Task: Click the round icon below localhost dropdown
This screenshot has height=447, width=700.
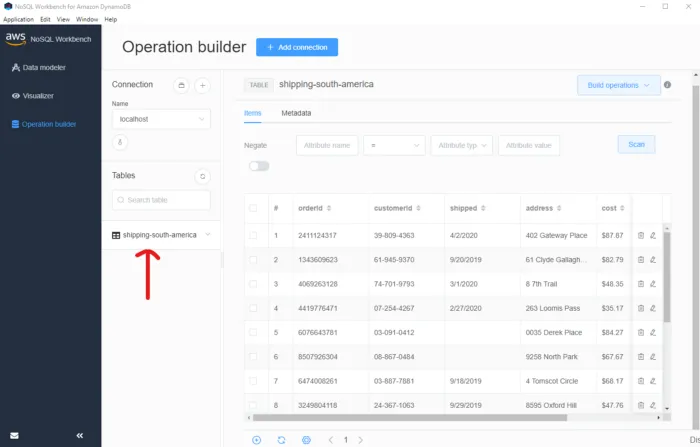Action: 120,142
